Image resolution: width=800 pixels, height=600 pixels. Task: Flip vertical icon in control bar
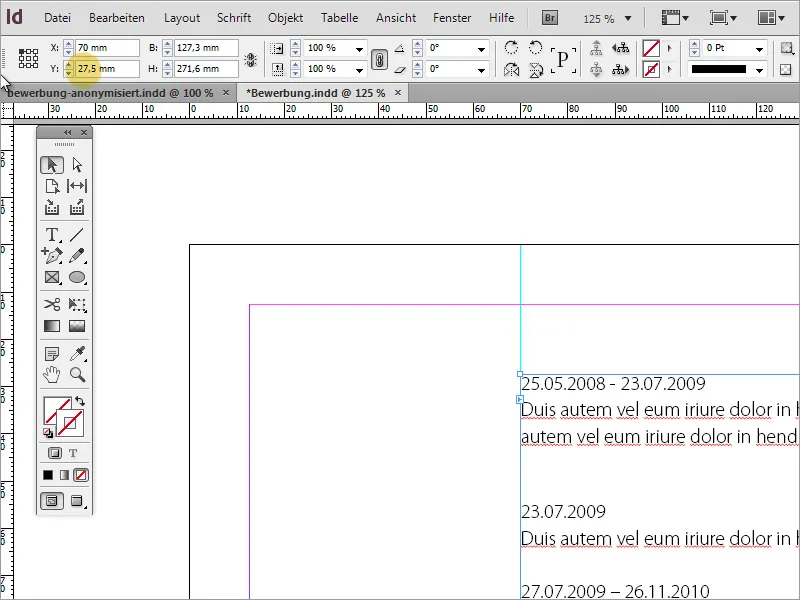535,69
